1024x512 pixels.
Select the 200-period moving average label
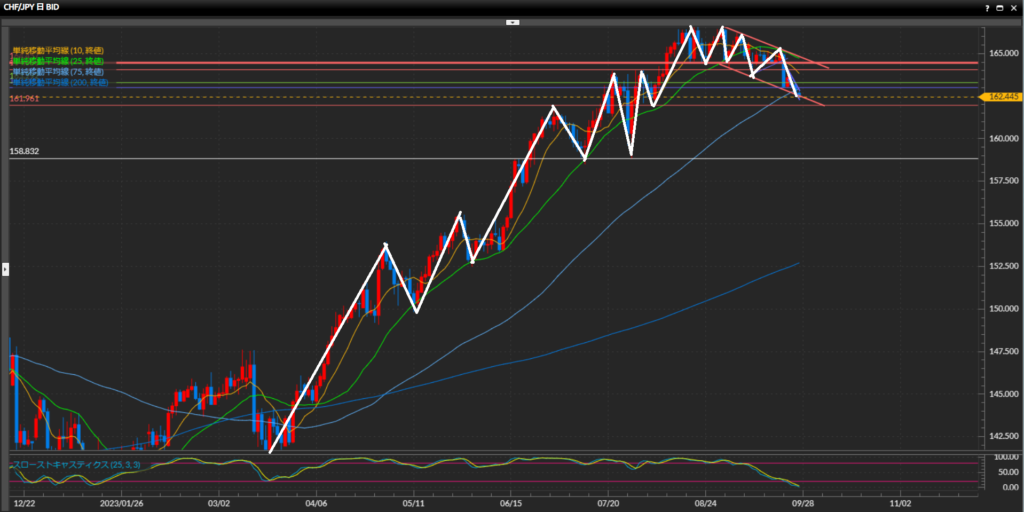[x=58, y=83]
